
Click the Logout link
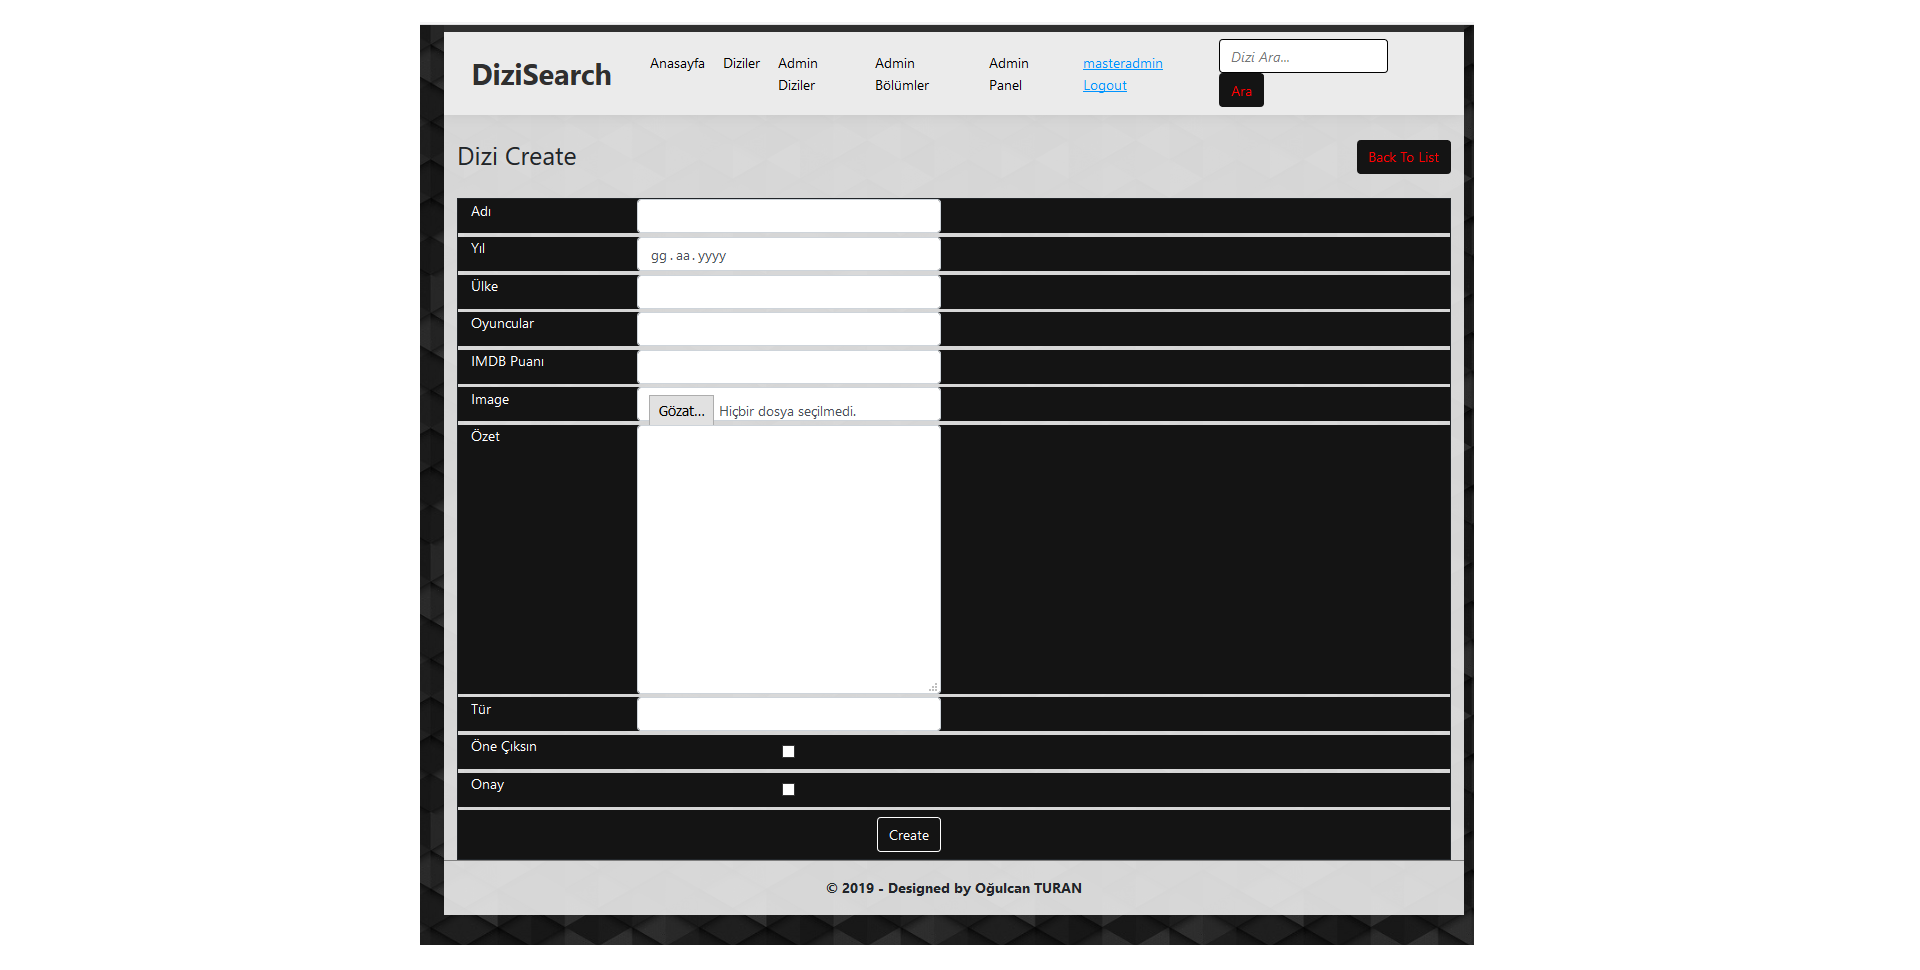point(1105,85)
